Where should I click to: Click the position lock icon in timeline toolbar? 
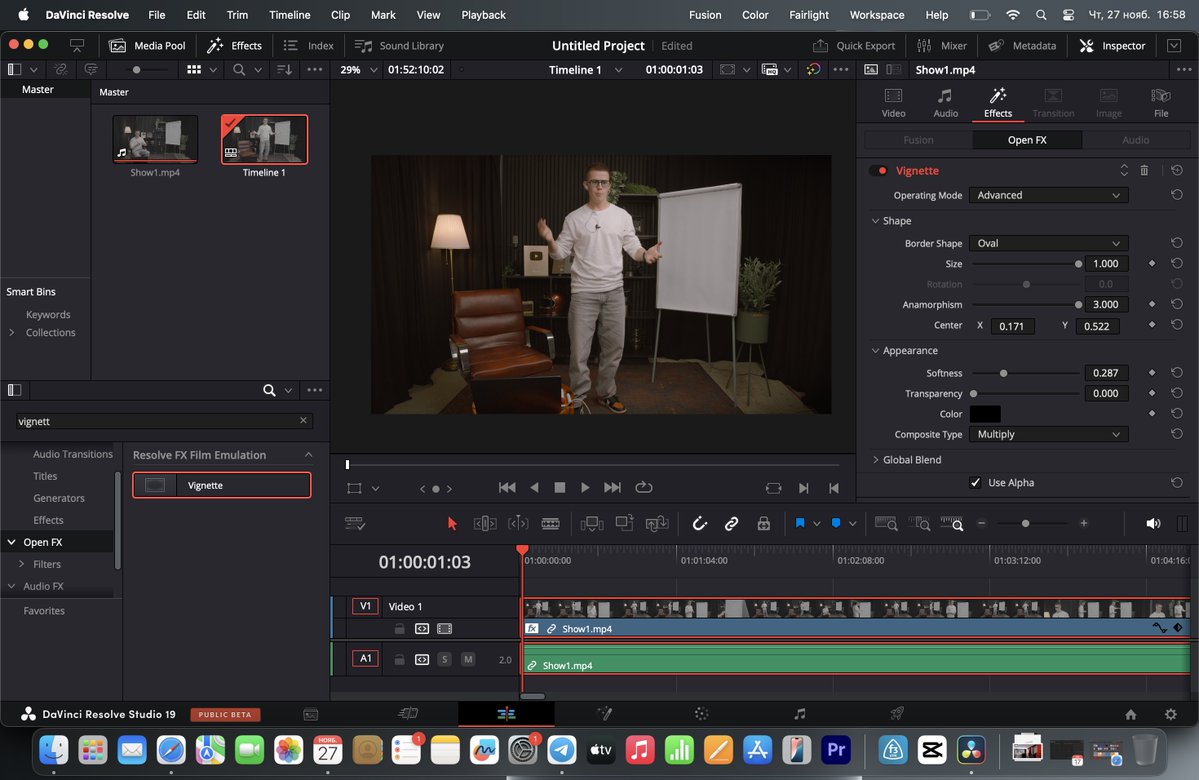(x=763, y=523)
